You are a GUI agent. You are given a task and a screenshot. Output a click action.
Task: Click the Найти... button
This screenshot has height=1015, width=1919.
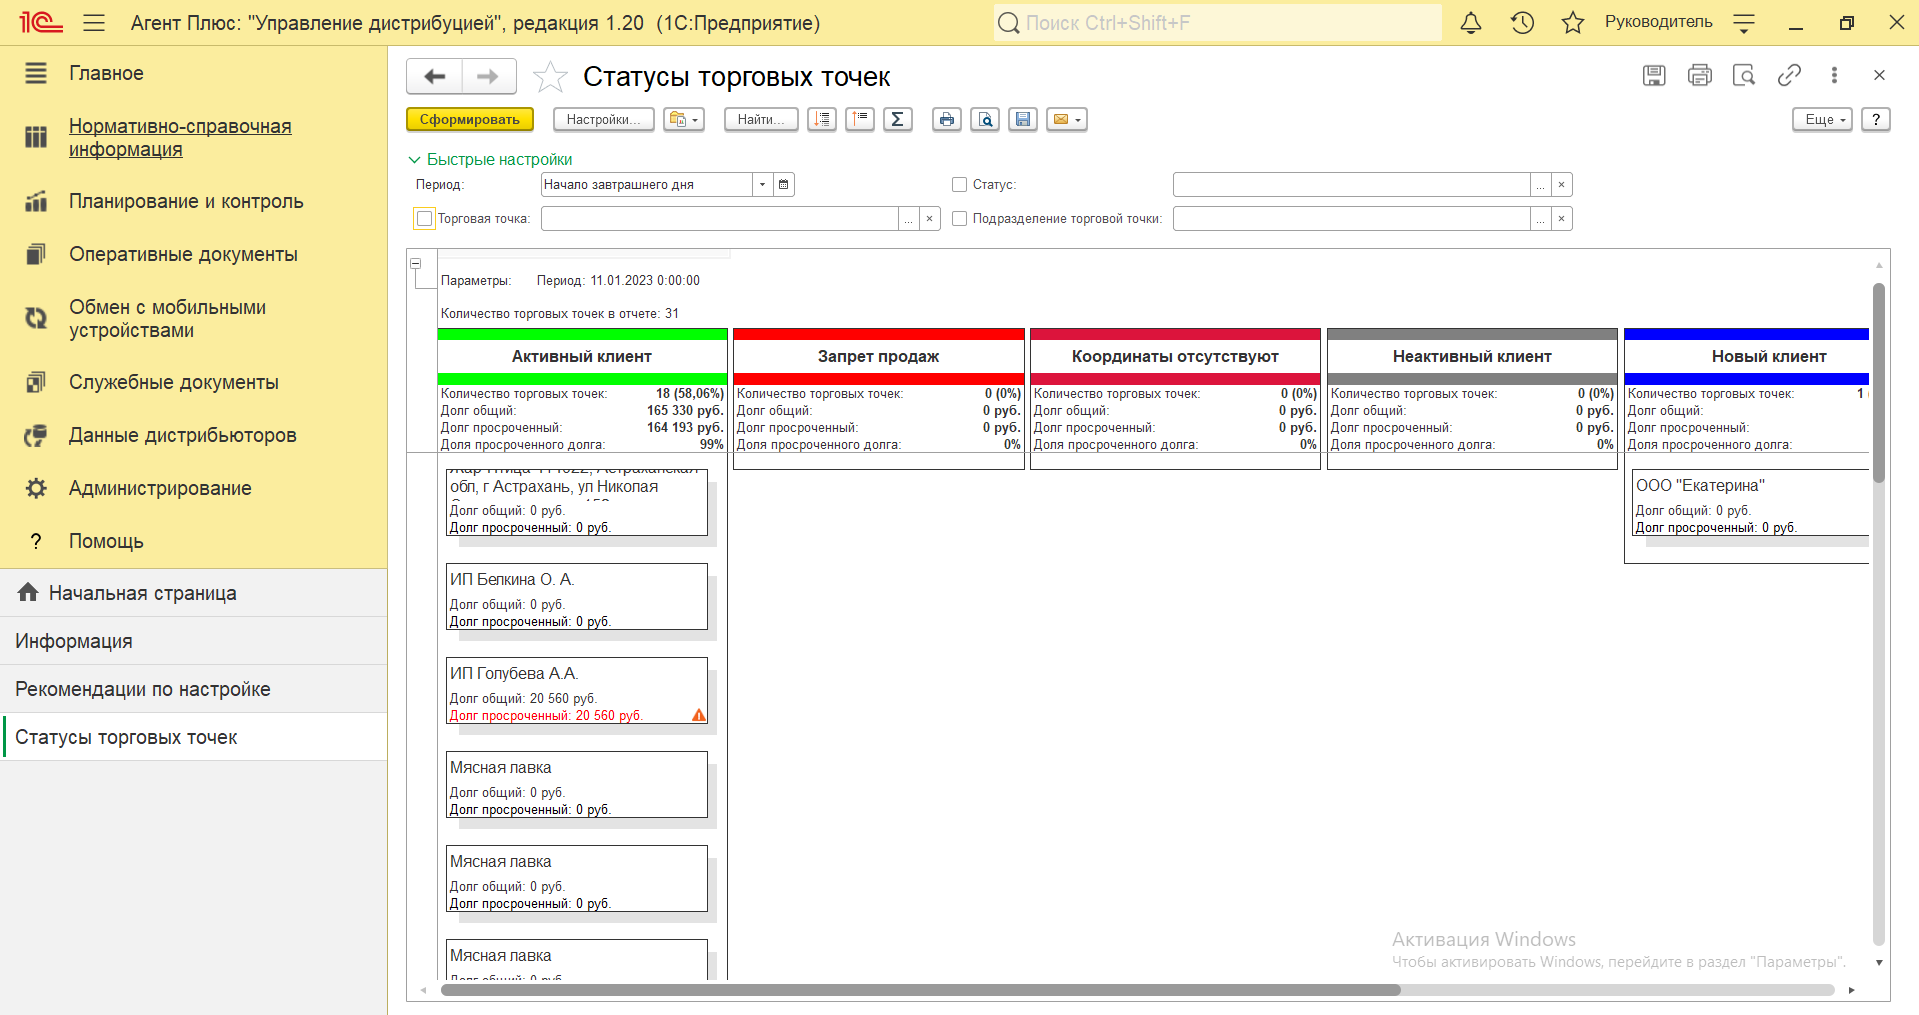pos(761,120)
